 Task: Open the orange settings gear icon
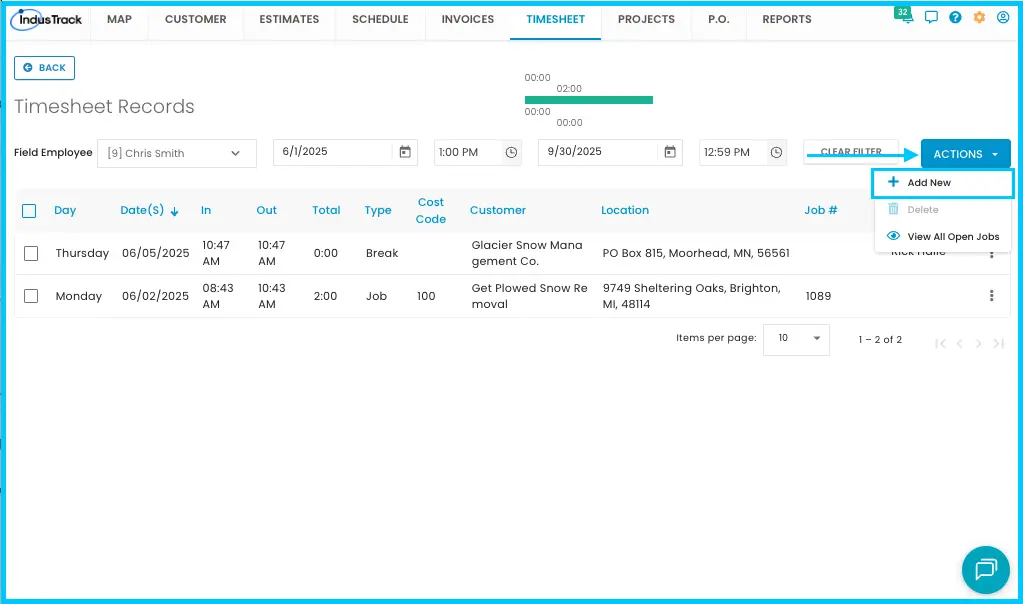[x=979, y=18]
